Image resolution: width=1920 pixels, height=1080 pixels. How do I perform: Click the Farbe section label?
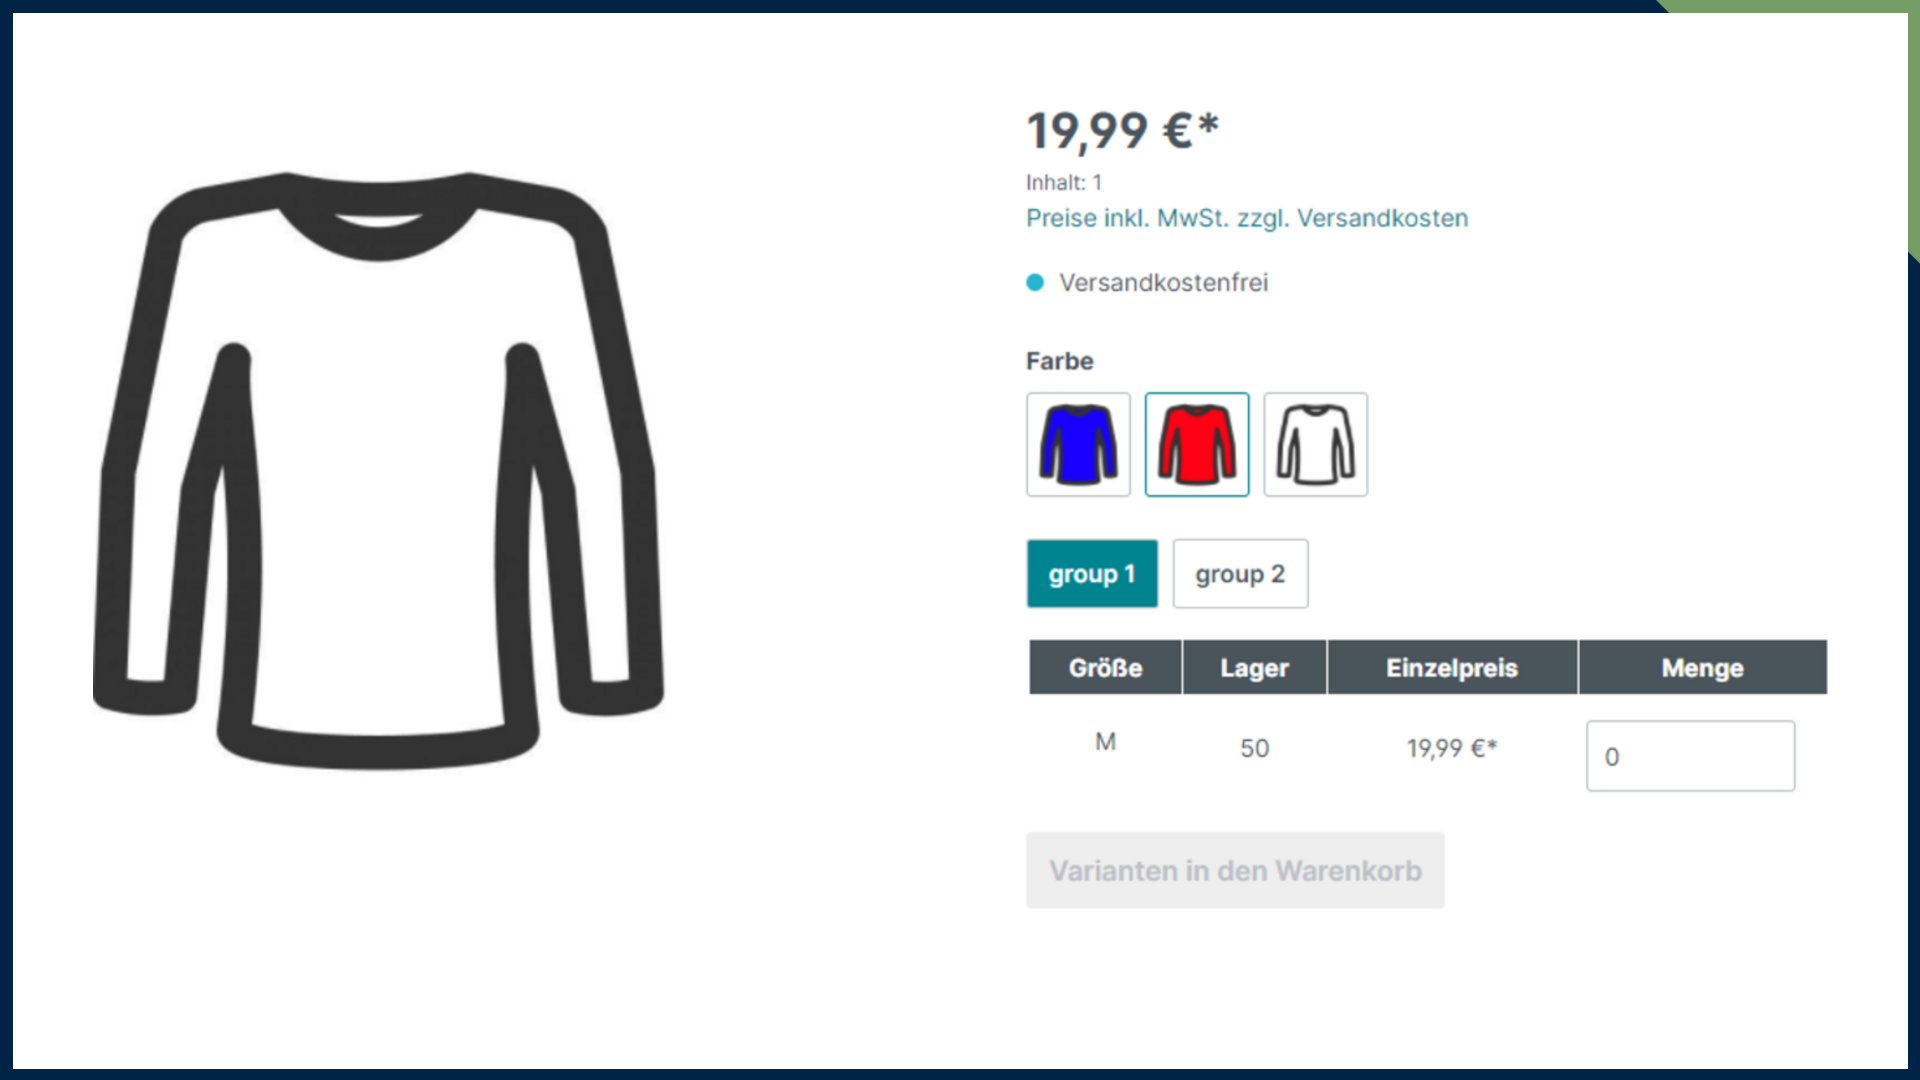click(1059, 361)
